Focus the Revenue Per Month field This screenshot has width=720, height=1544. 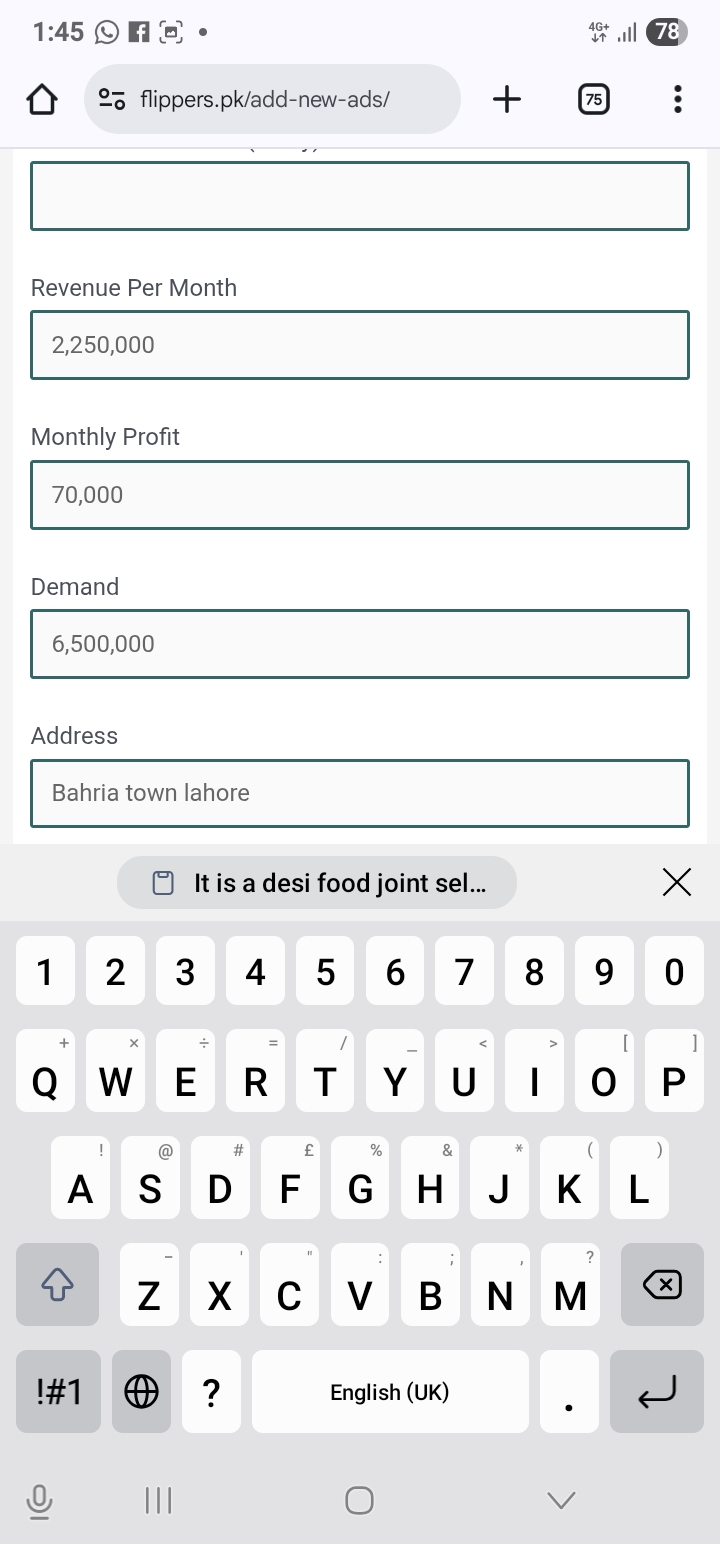coord(360,345)
